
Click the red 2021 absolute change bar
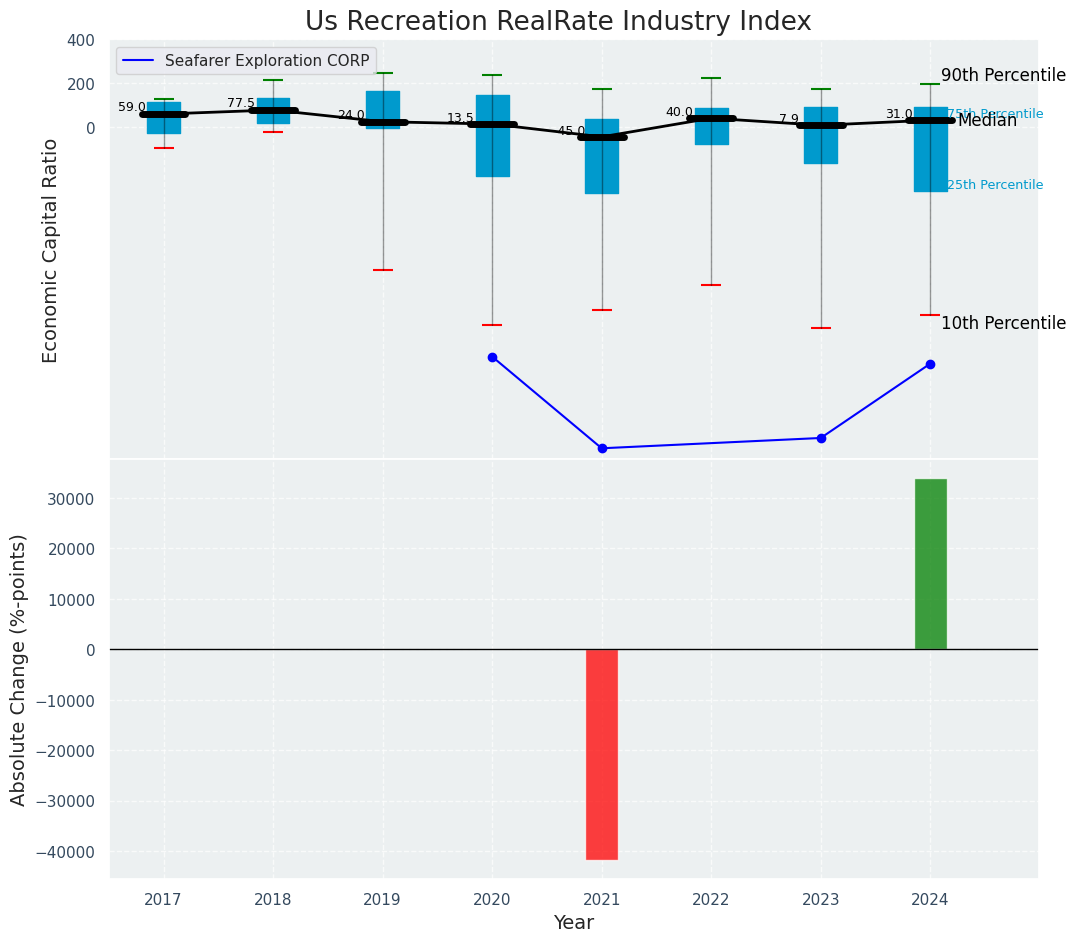tap(601, 754)
